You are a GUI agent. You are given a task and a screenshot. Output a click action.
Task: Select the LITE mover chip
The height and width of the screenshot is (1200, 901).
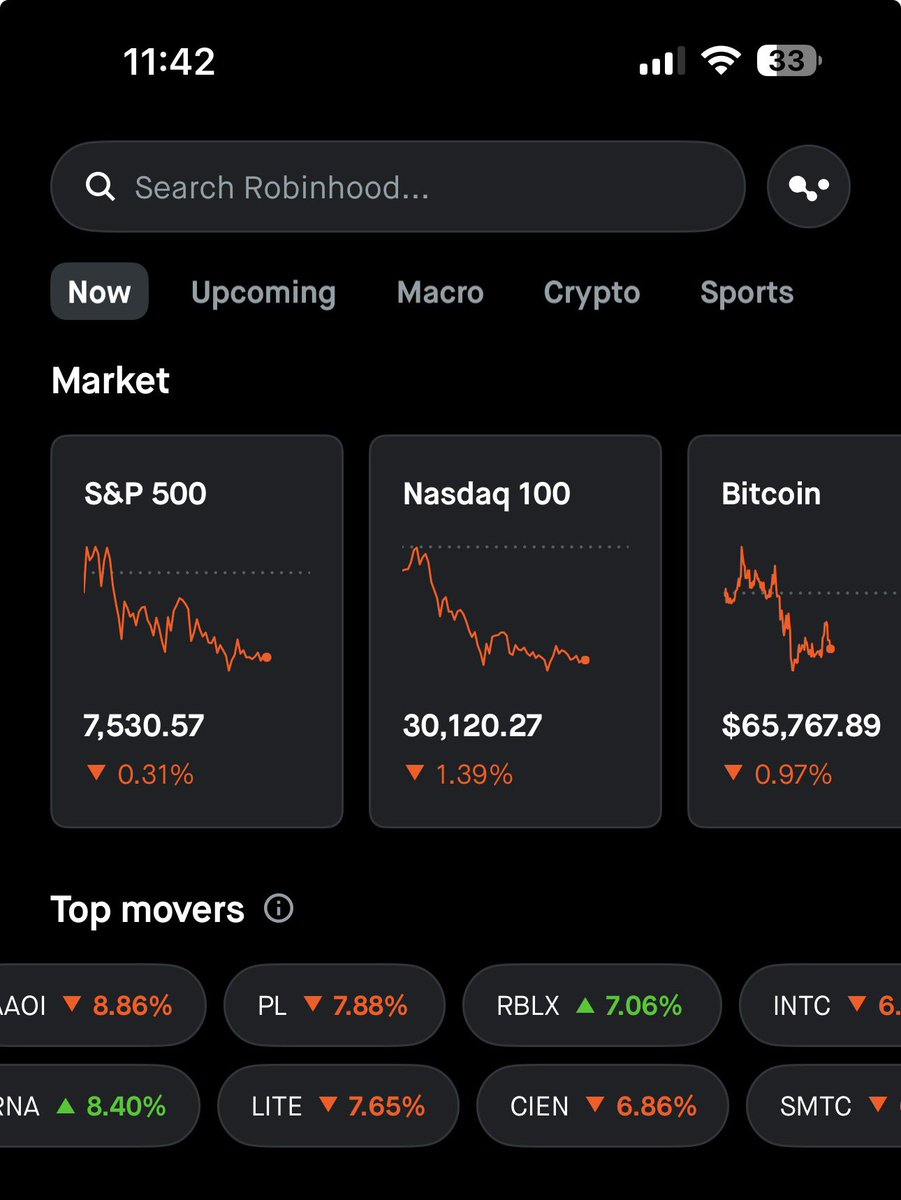pyautogui.click(x=338, y=1106)
